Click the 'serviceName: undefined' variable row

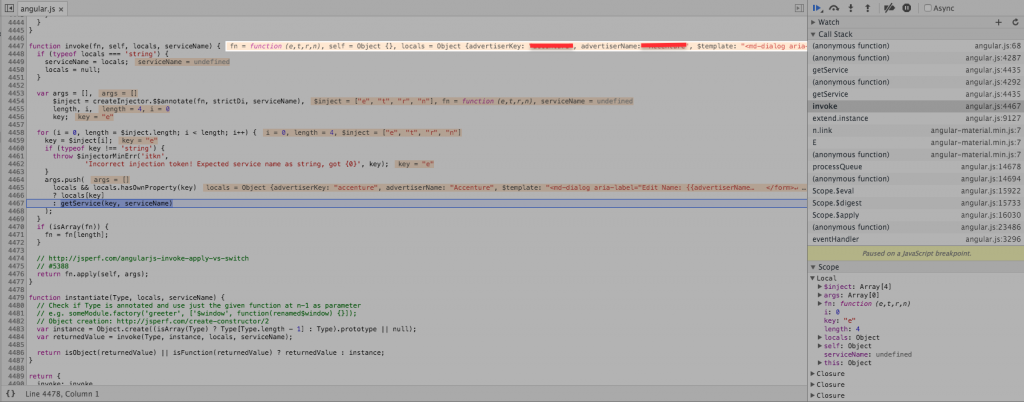pos(867,354)
